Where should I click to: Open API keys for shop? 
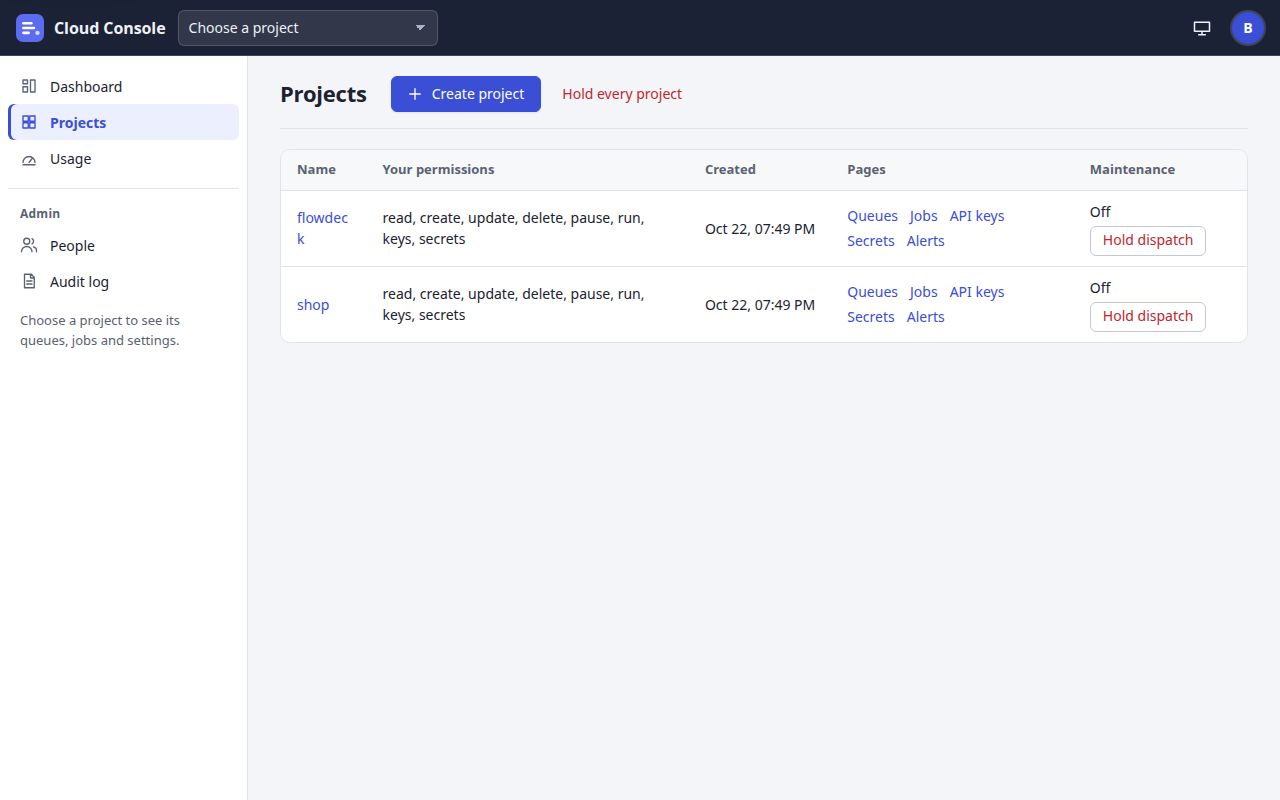pos(977,292)
